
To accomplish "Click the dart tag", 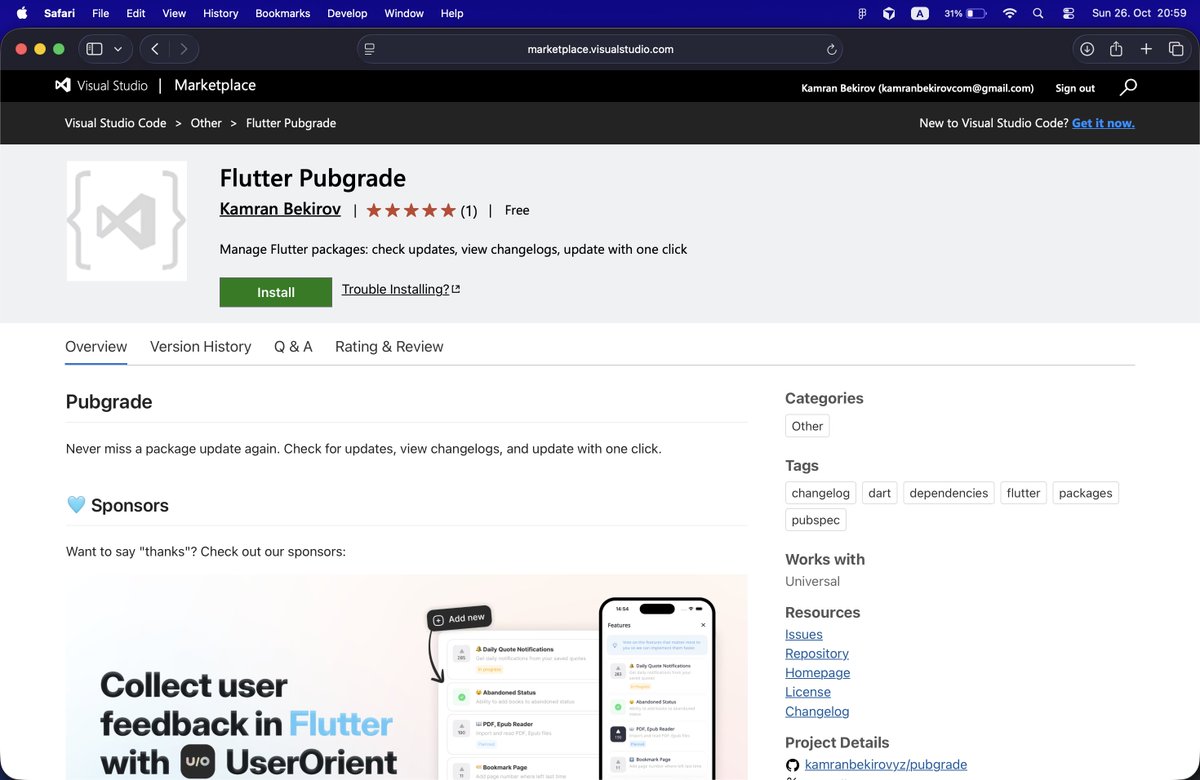I will click(880, 493).
